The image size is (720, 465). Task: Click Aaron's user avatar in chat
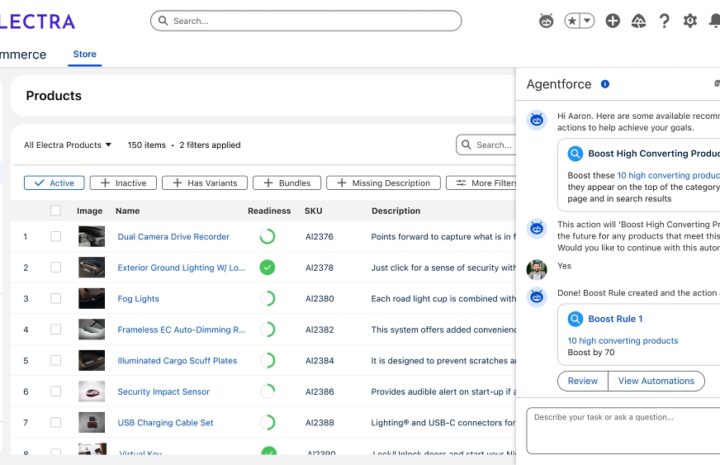click(536, 269)
